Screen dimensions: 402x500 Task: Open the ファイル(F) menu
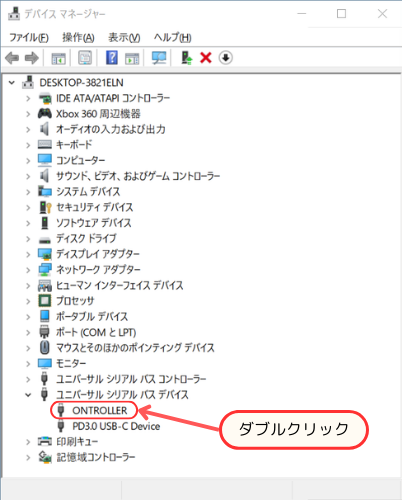(x=29, y=37)
